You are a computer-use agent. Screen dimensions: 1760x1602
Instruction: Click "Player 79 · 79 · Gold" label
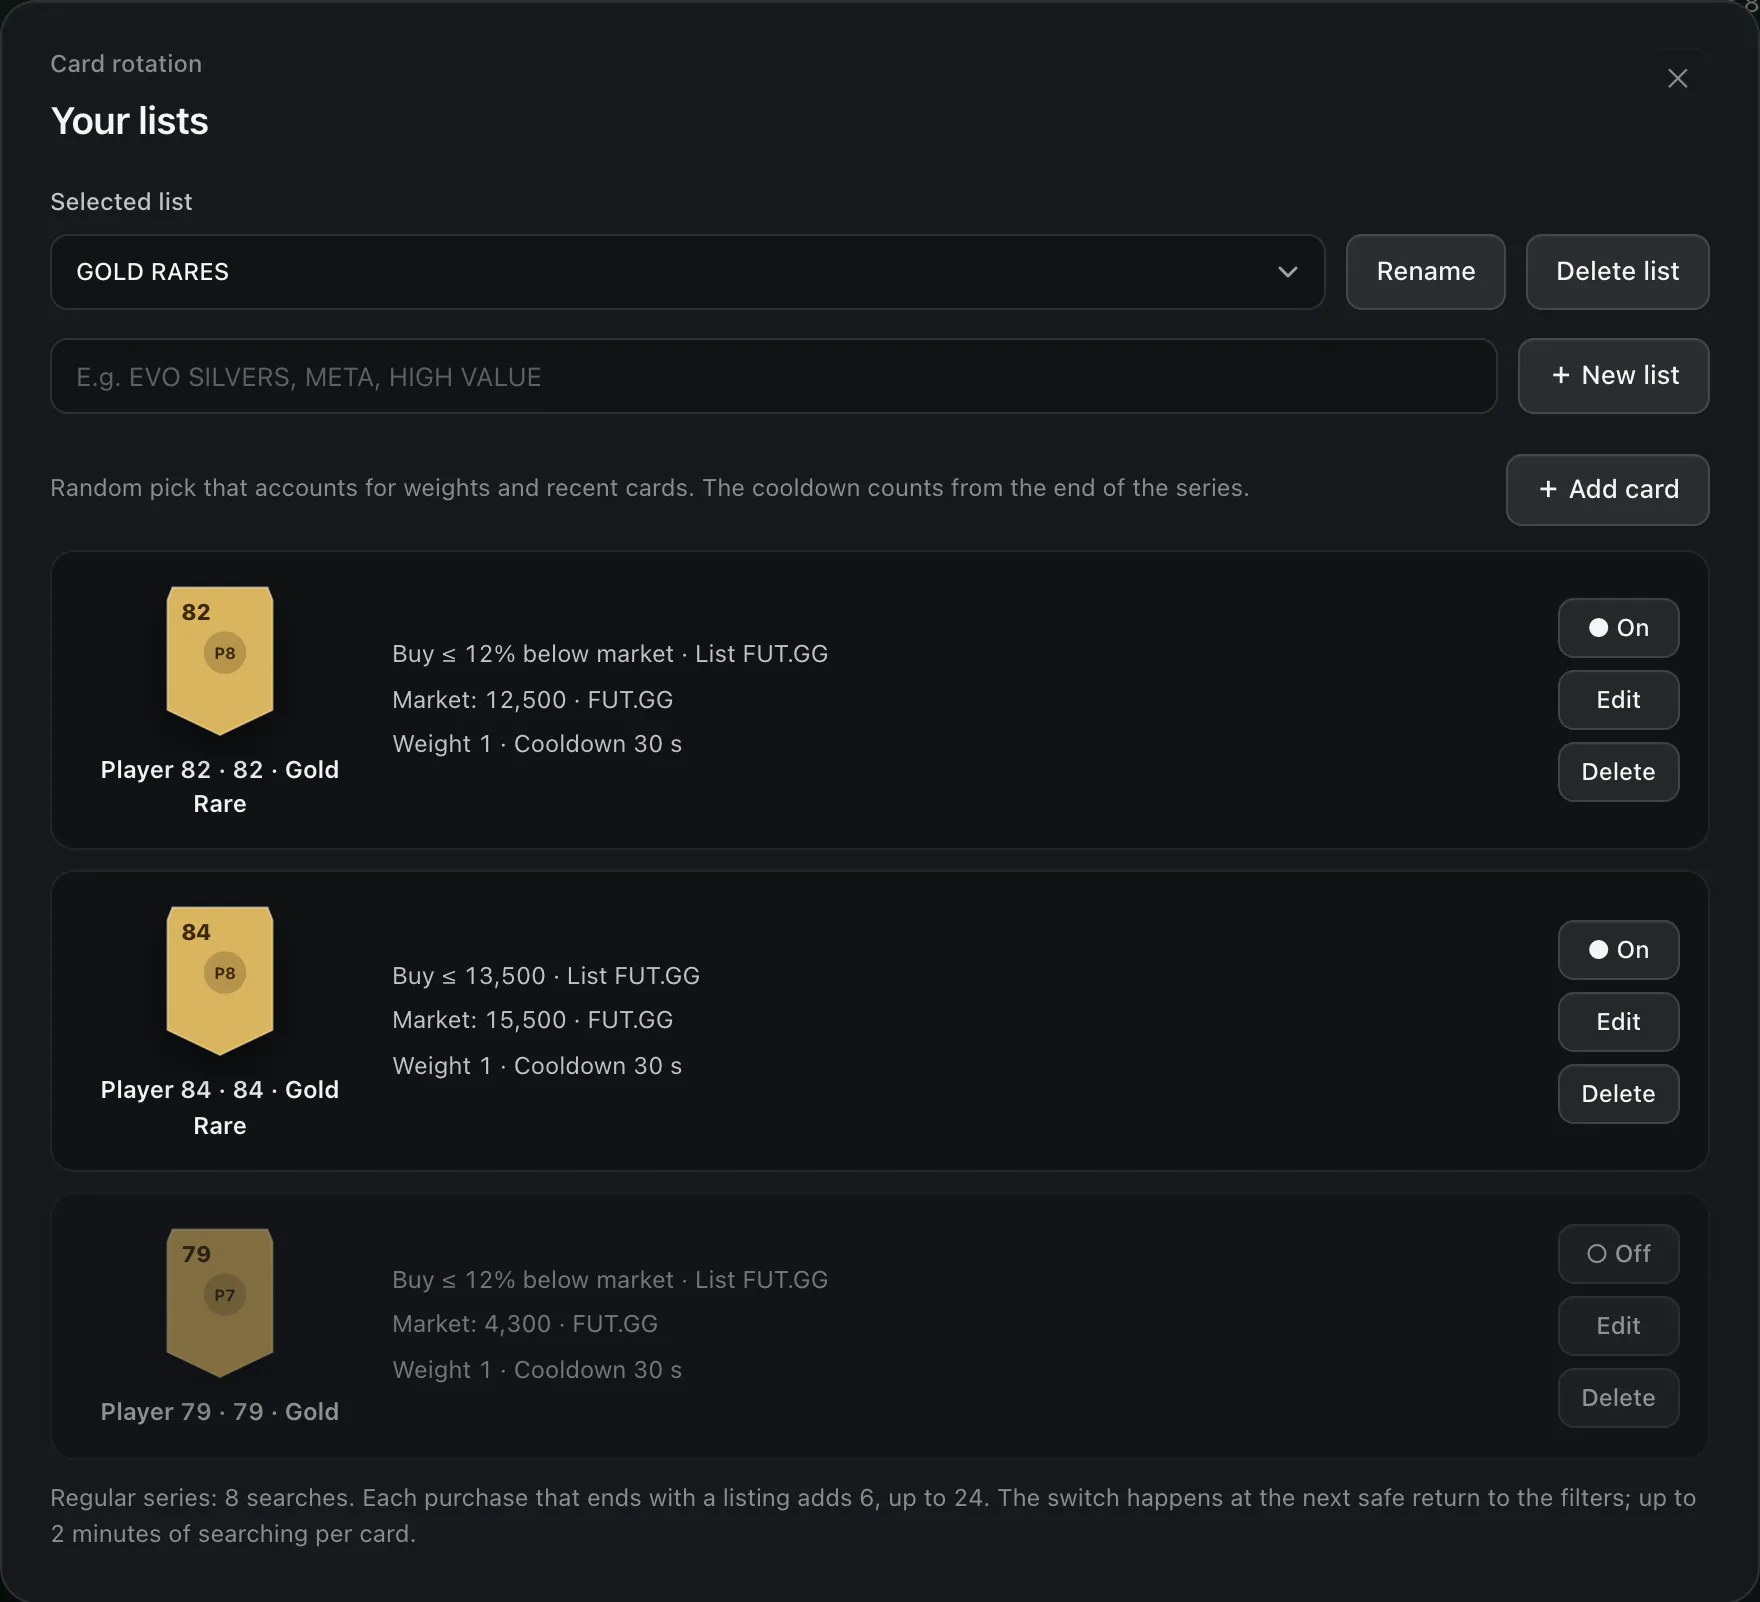(x=220, y=1412)
